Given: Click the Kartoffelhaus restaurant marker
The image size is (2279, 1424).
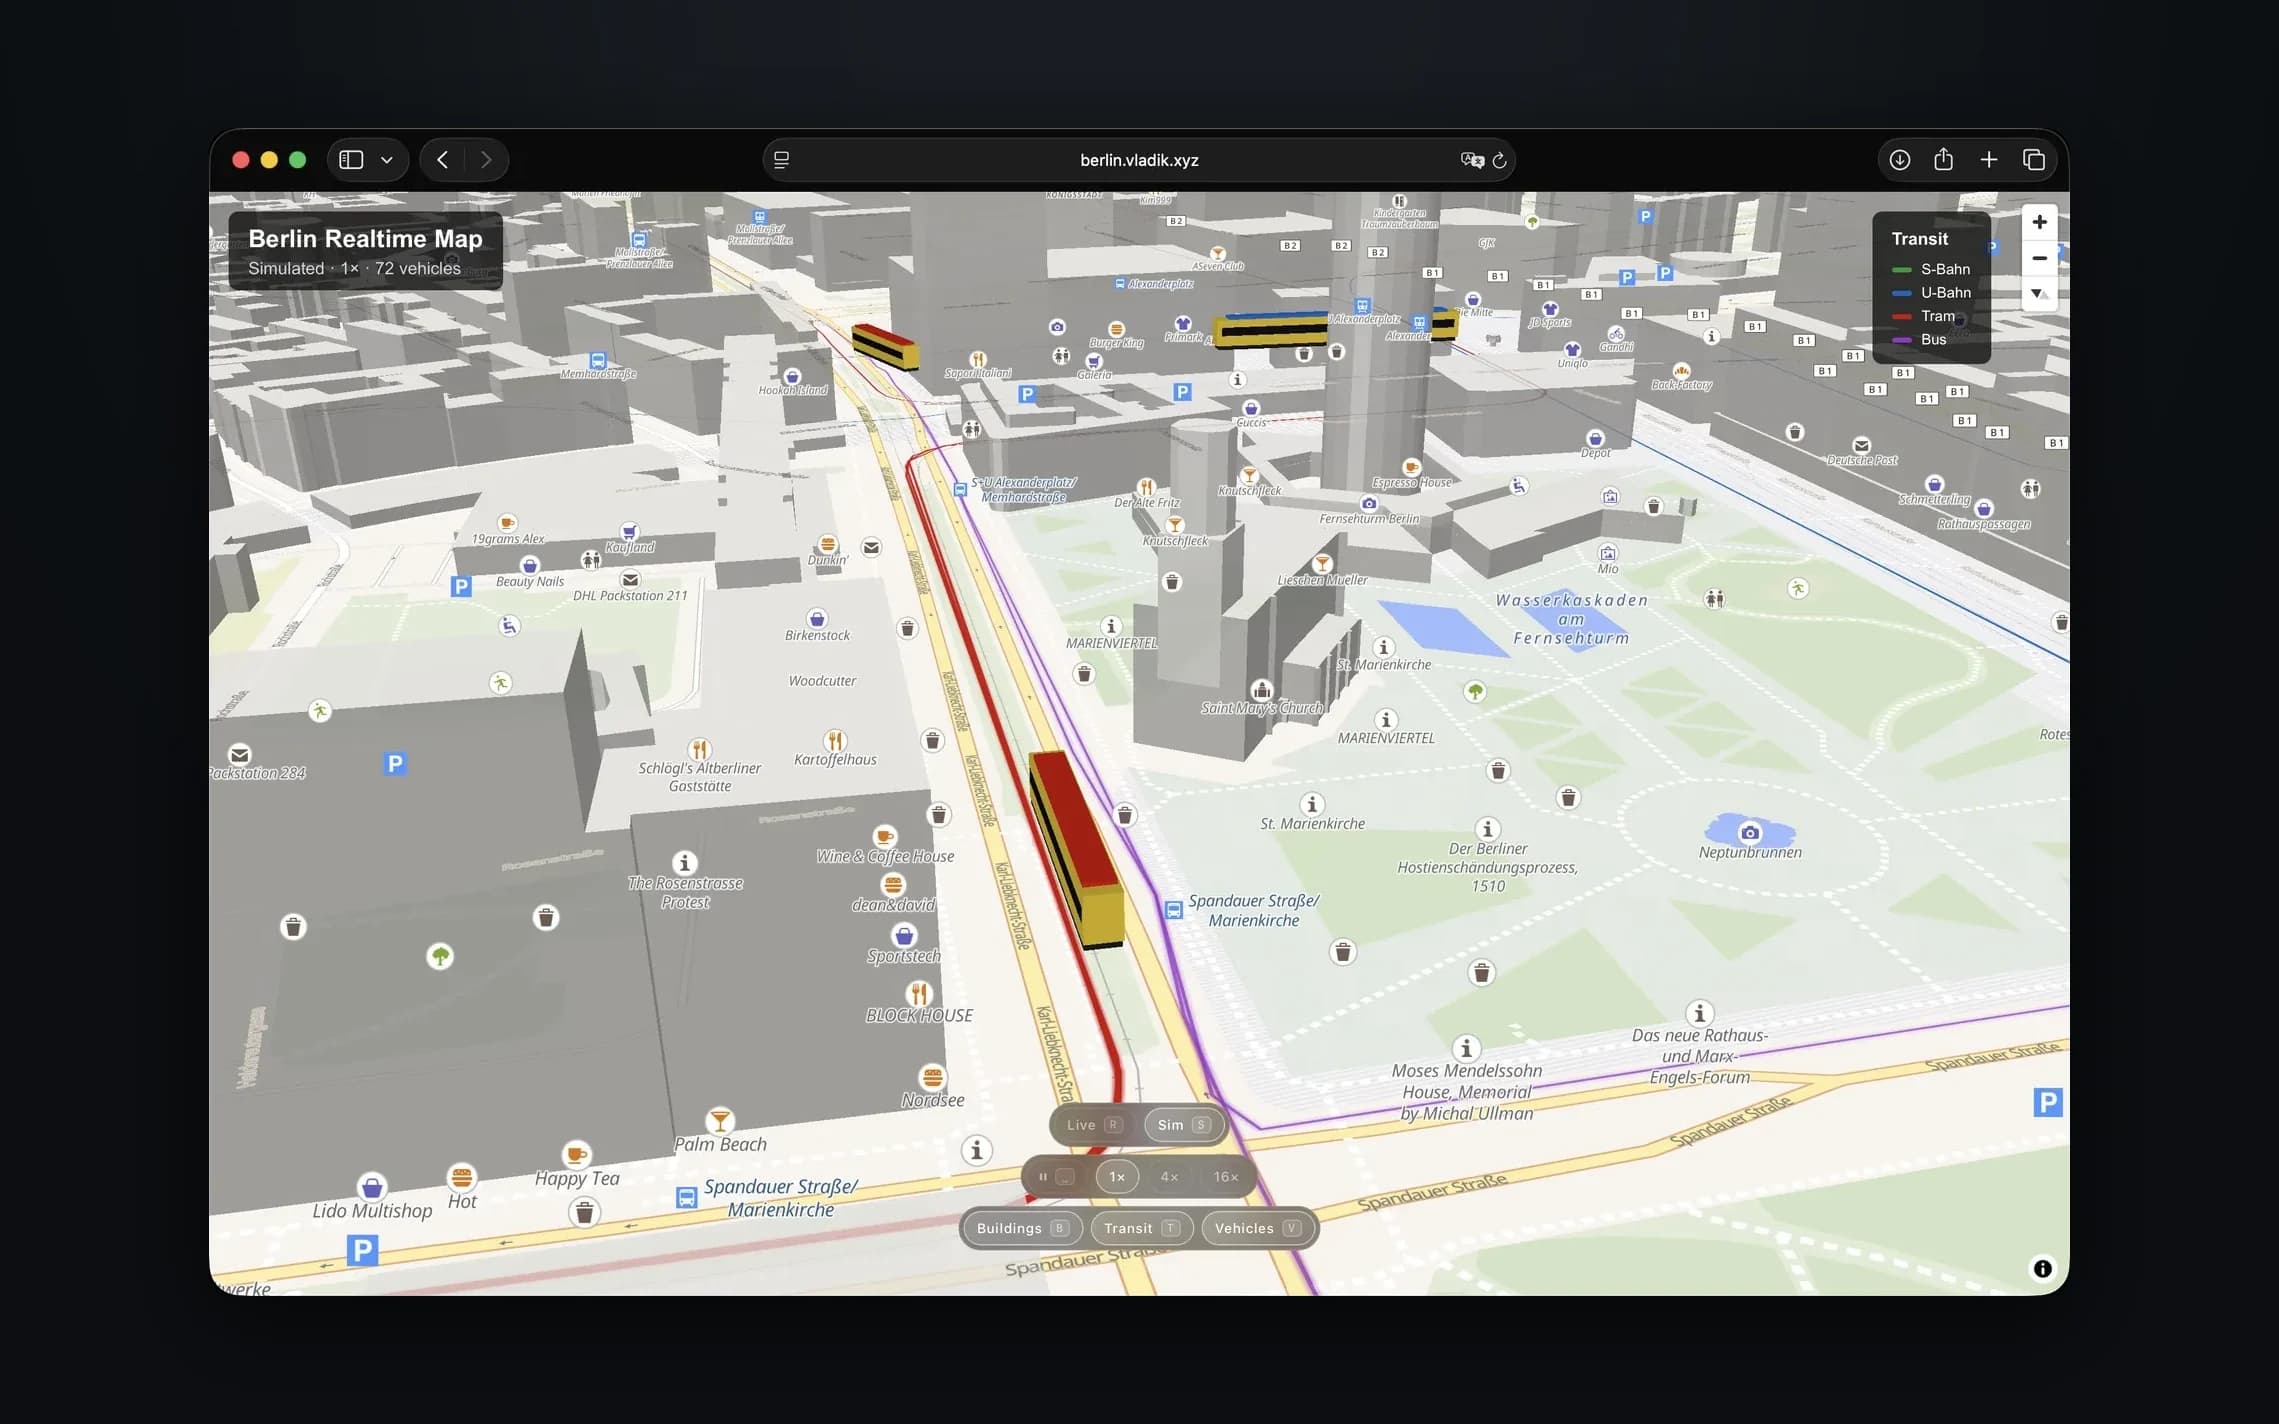Looking at the screenshot, I should [835, 741].
